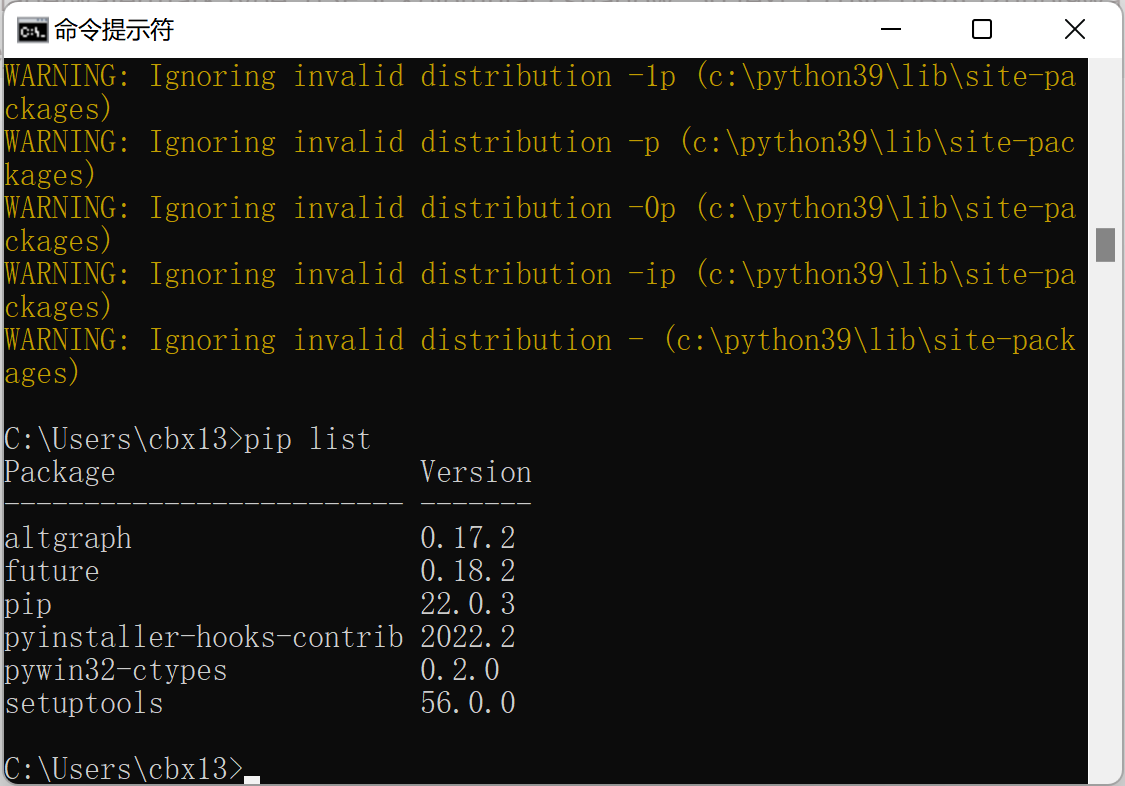This screenshot has width=1125, height=786.
Task: Click the version number '0.17.2'
Action: 467,538
